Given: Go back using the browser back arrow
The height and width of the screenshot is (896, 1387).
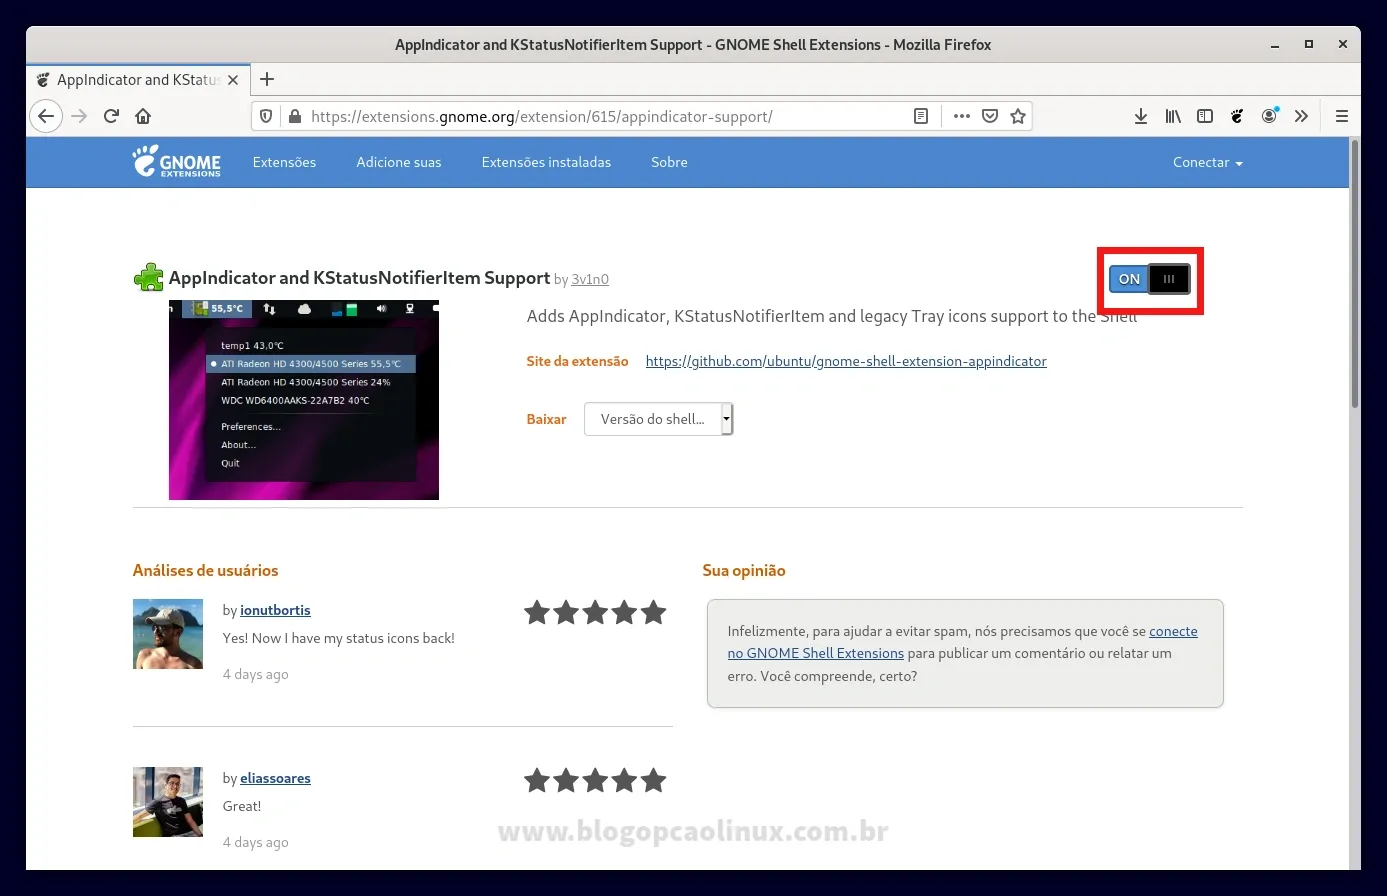Looking at the screenshot, I should tap(46, 116).
